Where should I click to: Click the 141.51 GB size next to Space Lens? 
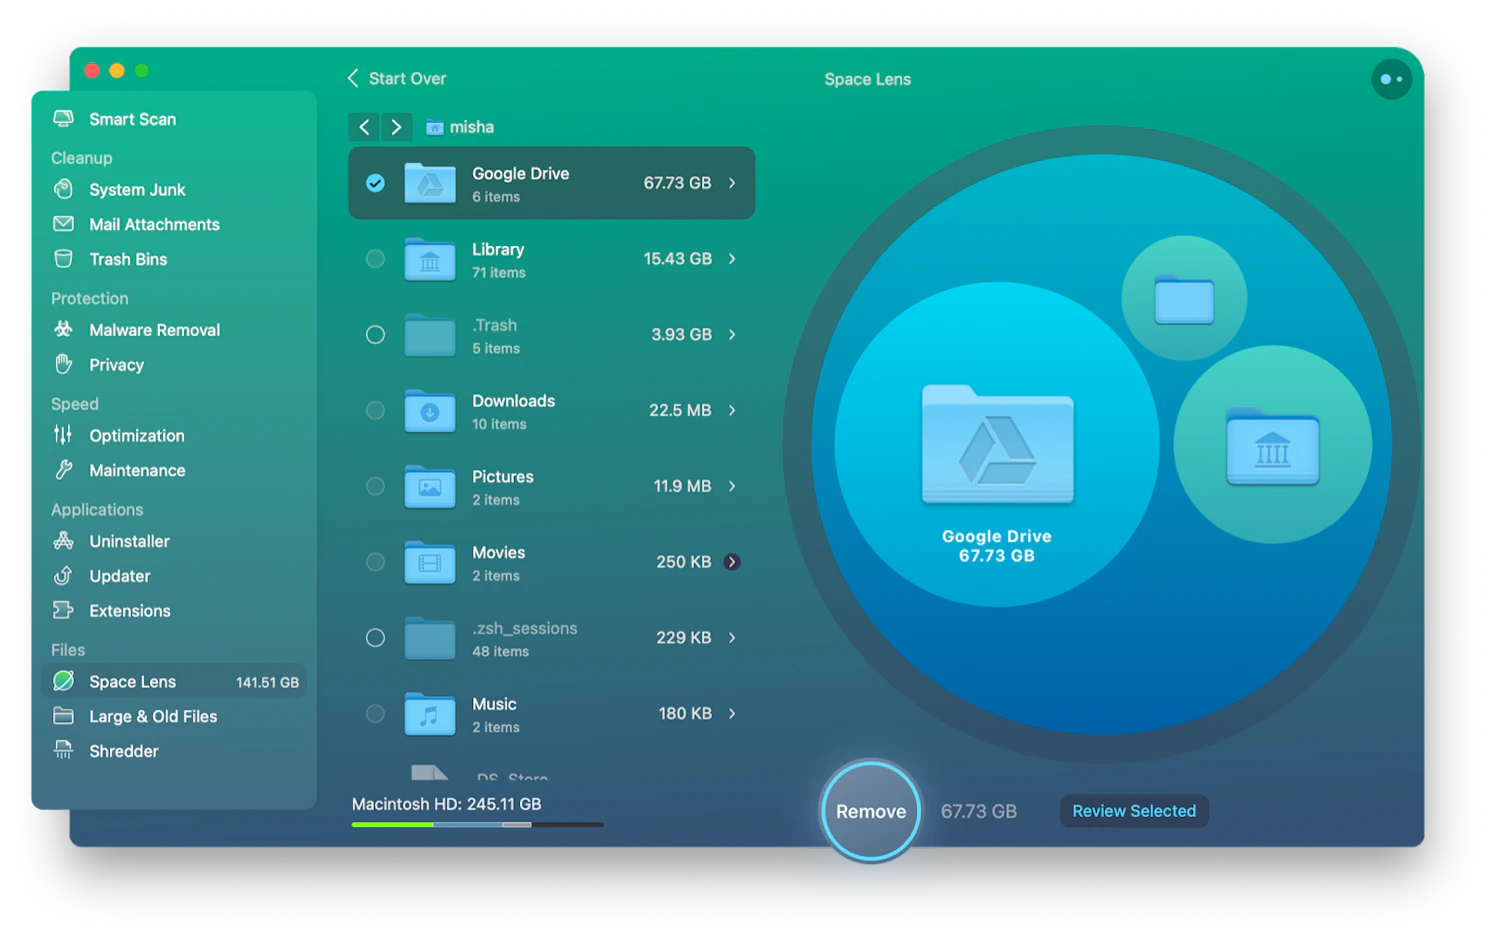267,682
